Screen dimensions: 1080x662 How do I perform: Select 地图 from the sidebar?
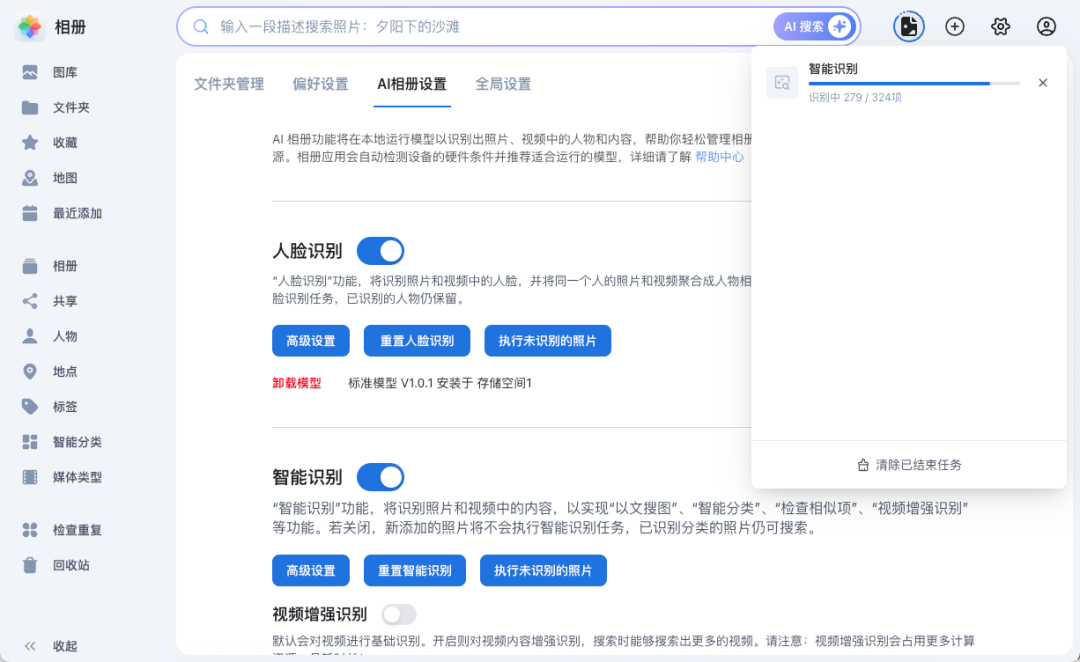pyautogui.click(x=62, y=178)
